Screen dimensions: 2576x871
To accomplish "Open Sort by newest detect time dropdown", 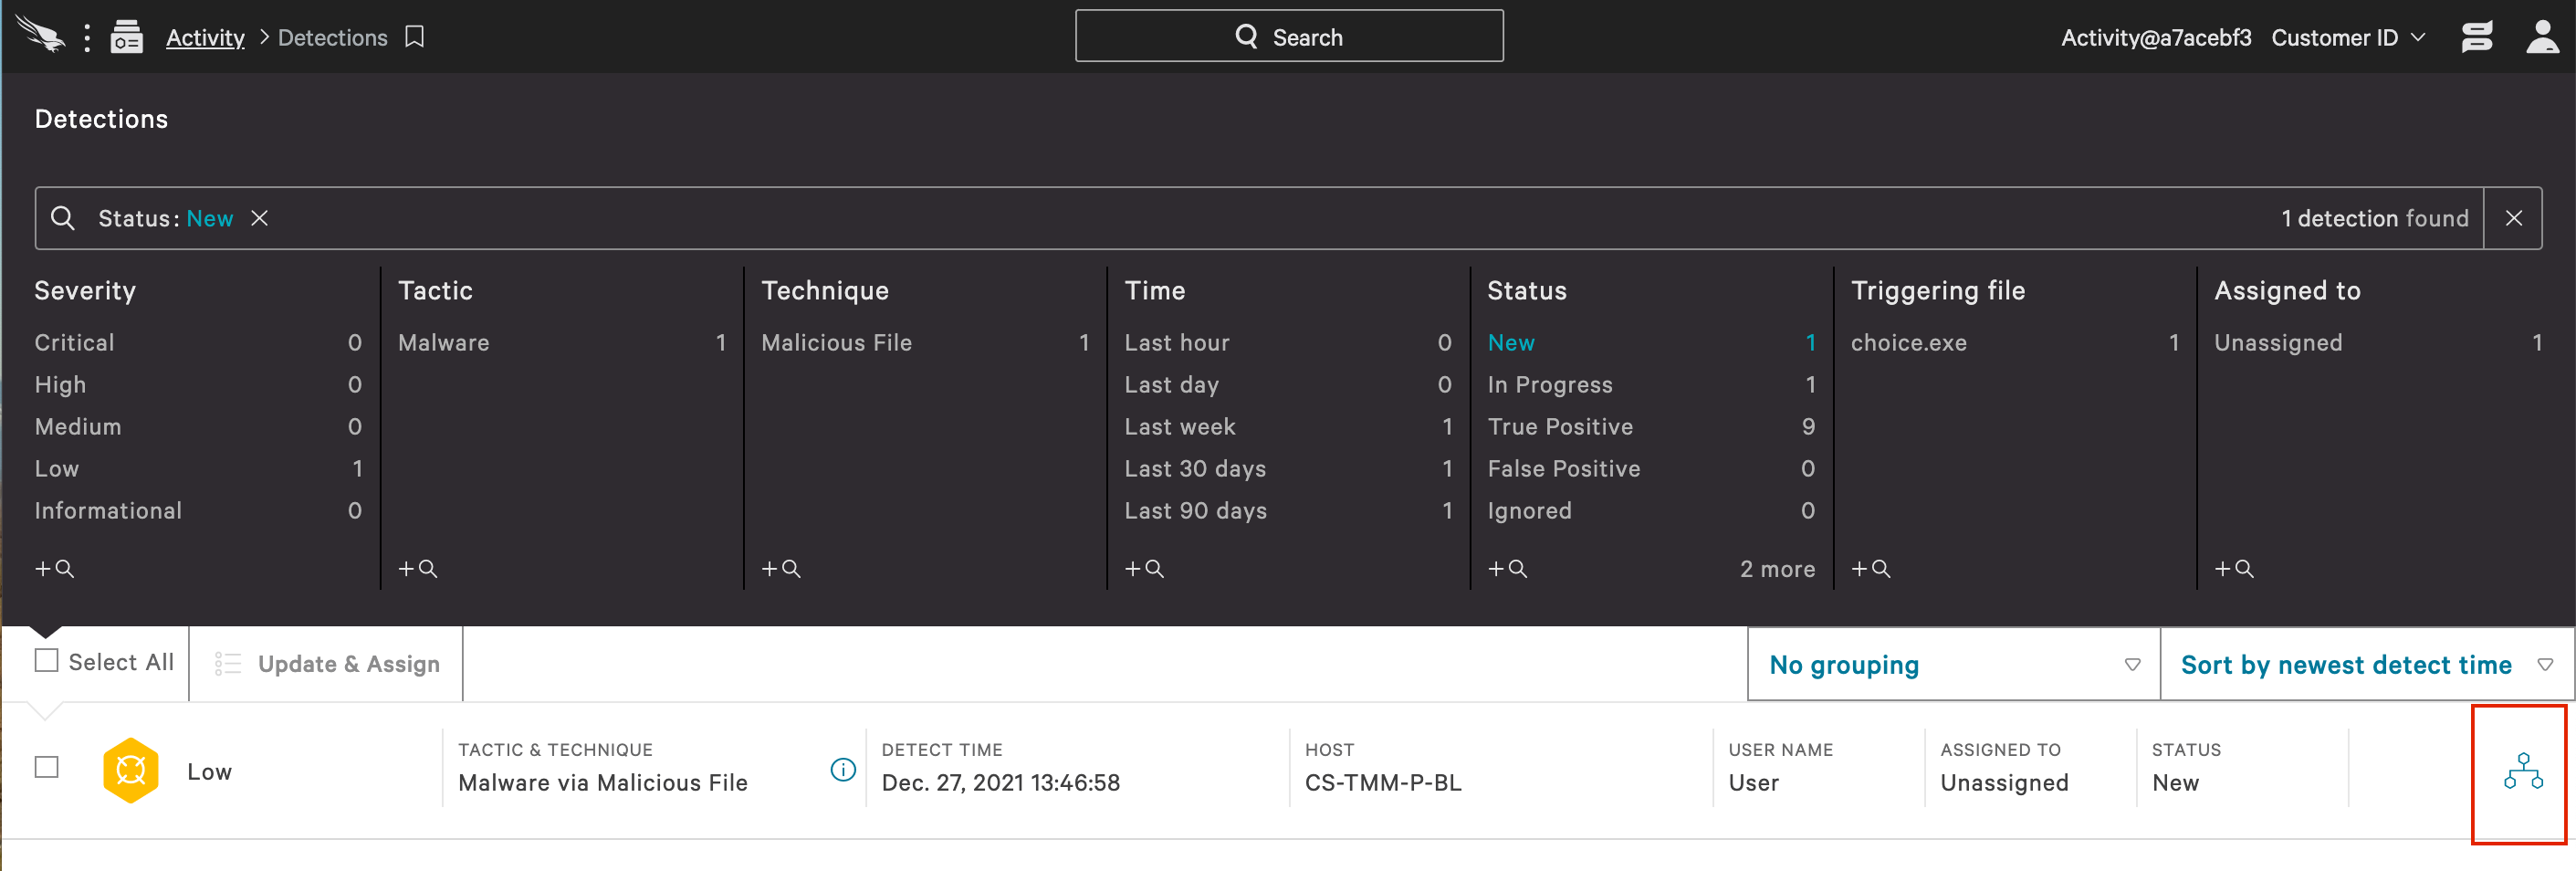I will [2366, 664].
